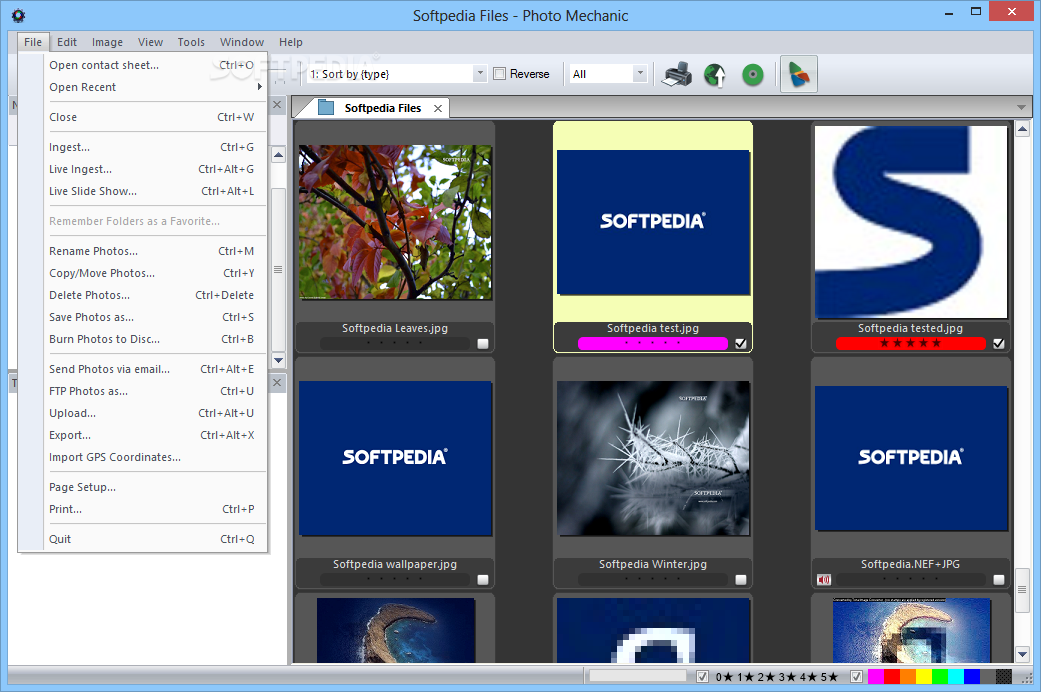Tag Softpedia Winter.jpg with its checkbox
The width and height of the screenshot is (1041, 692).
click(740, 580)
